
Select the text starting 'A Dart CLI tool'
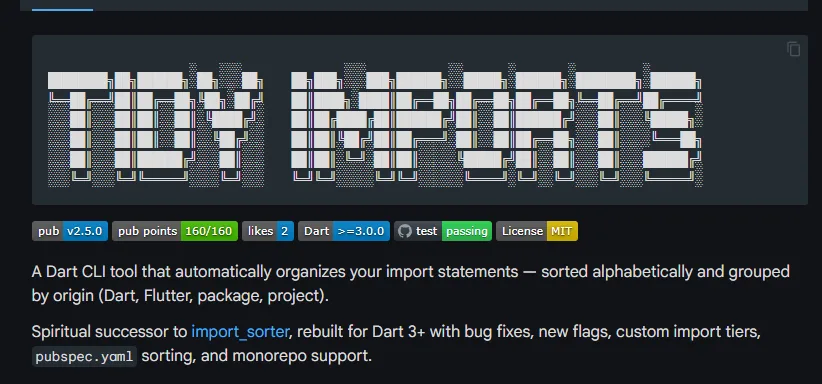point(410,283)
